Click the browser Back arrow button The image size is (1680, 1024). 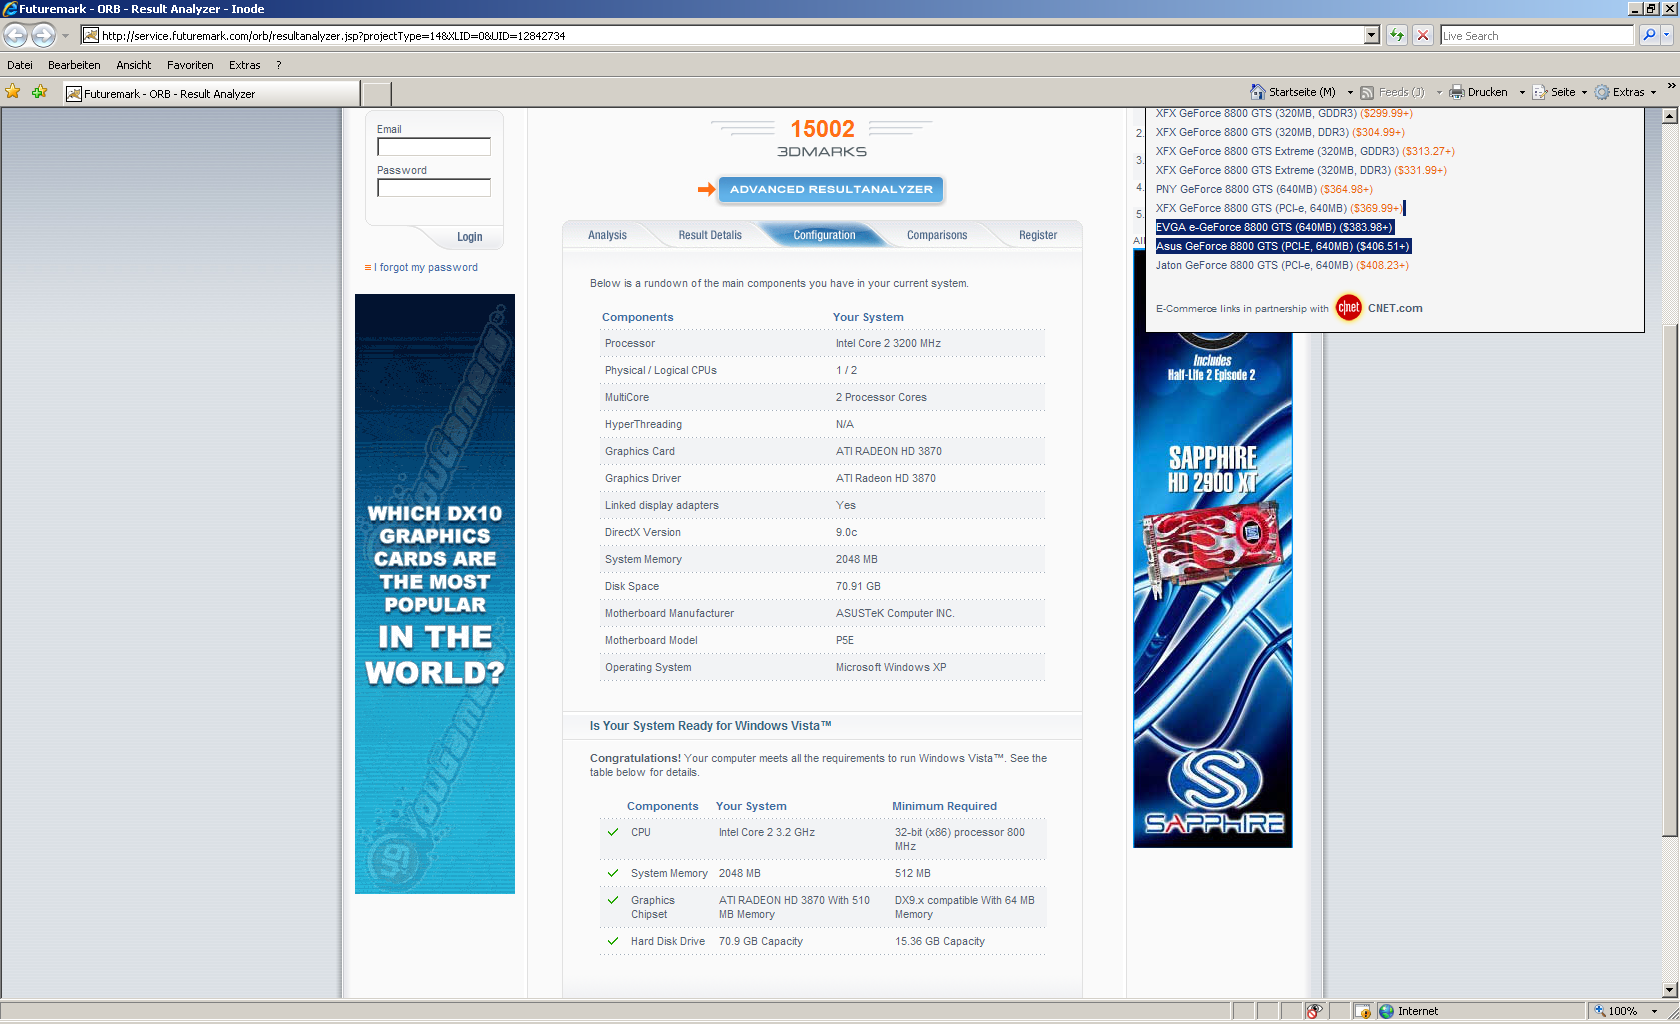pyautogui.click(x=15, y=35)
